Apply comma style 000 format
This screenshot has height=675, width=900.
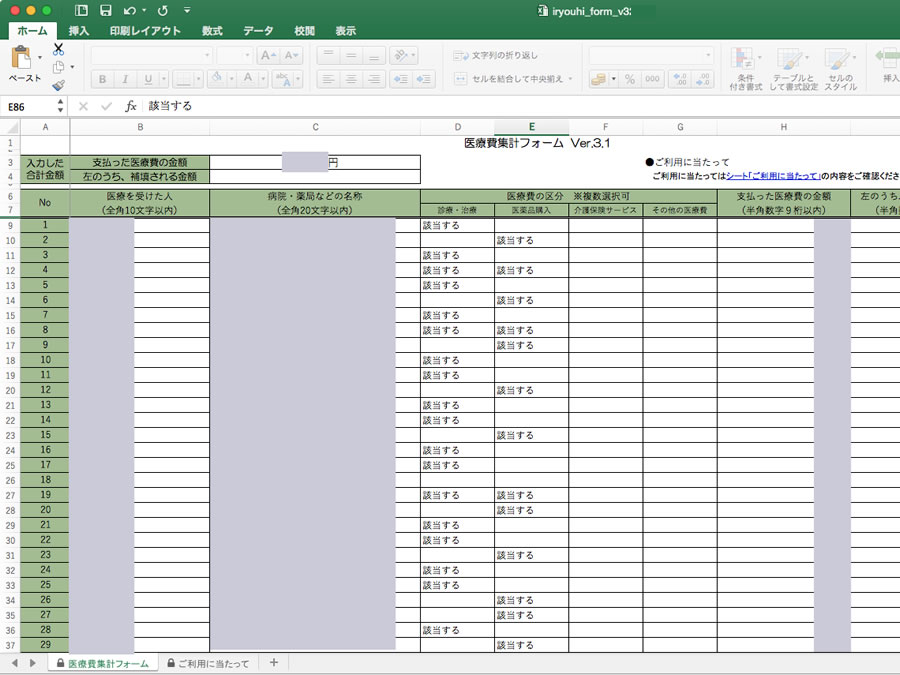[x=652, y=79]
